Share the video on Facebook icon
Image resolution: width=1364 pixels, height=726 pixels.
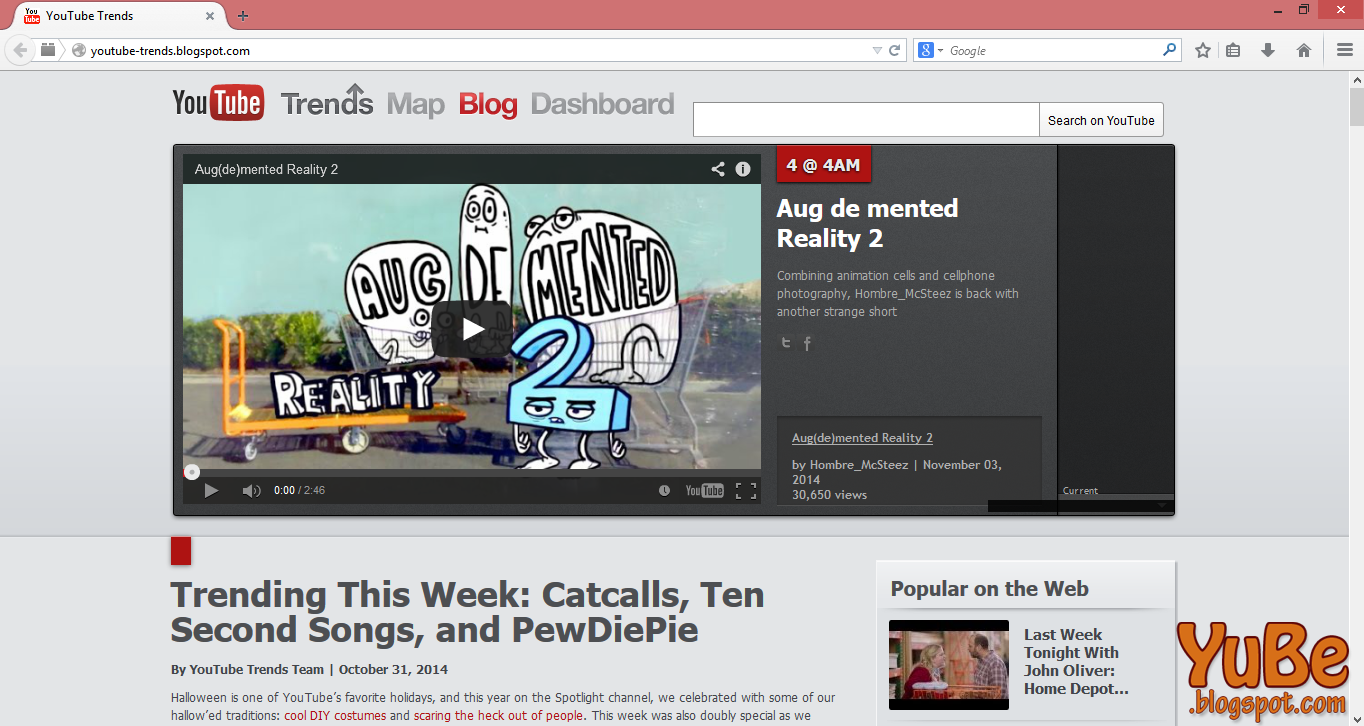point(808,343)
